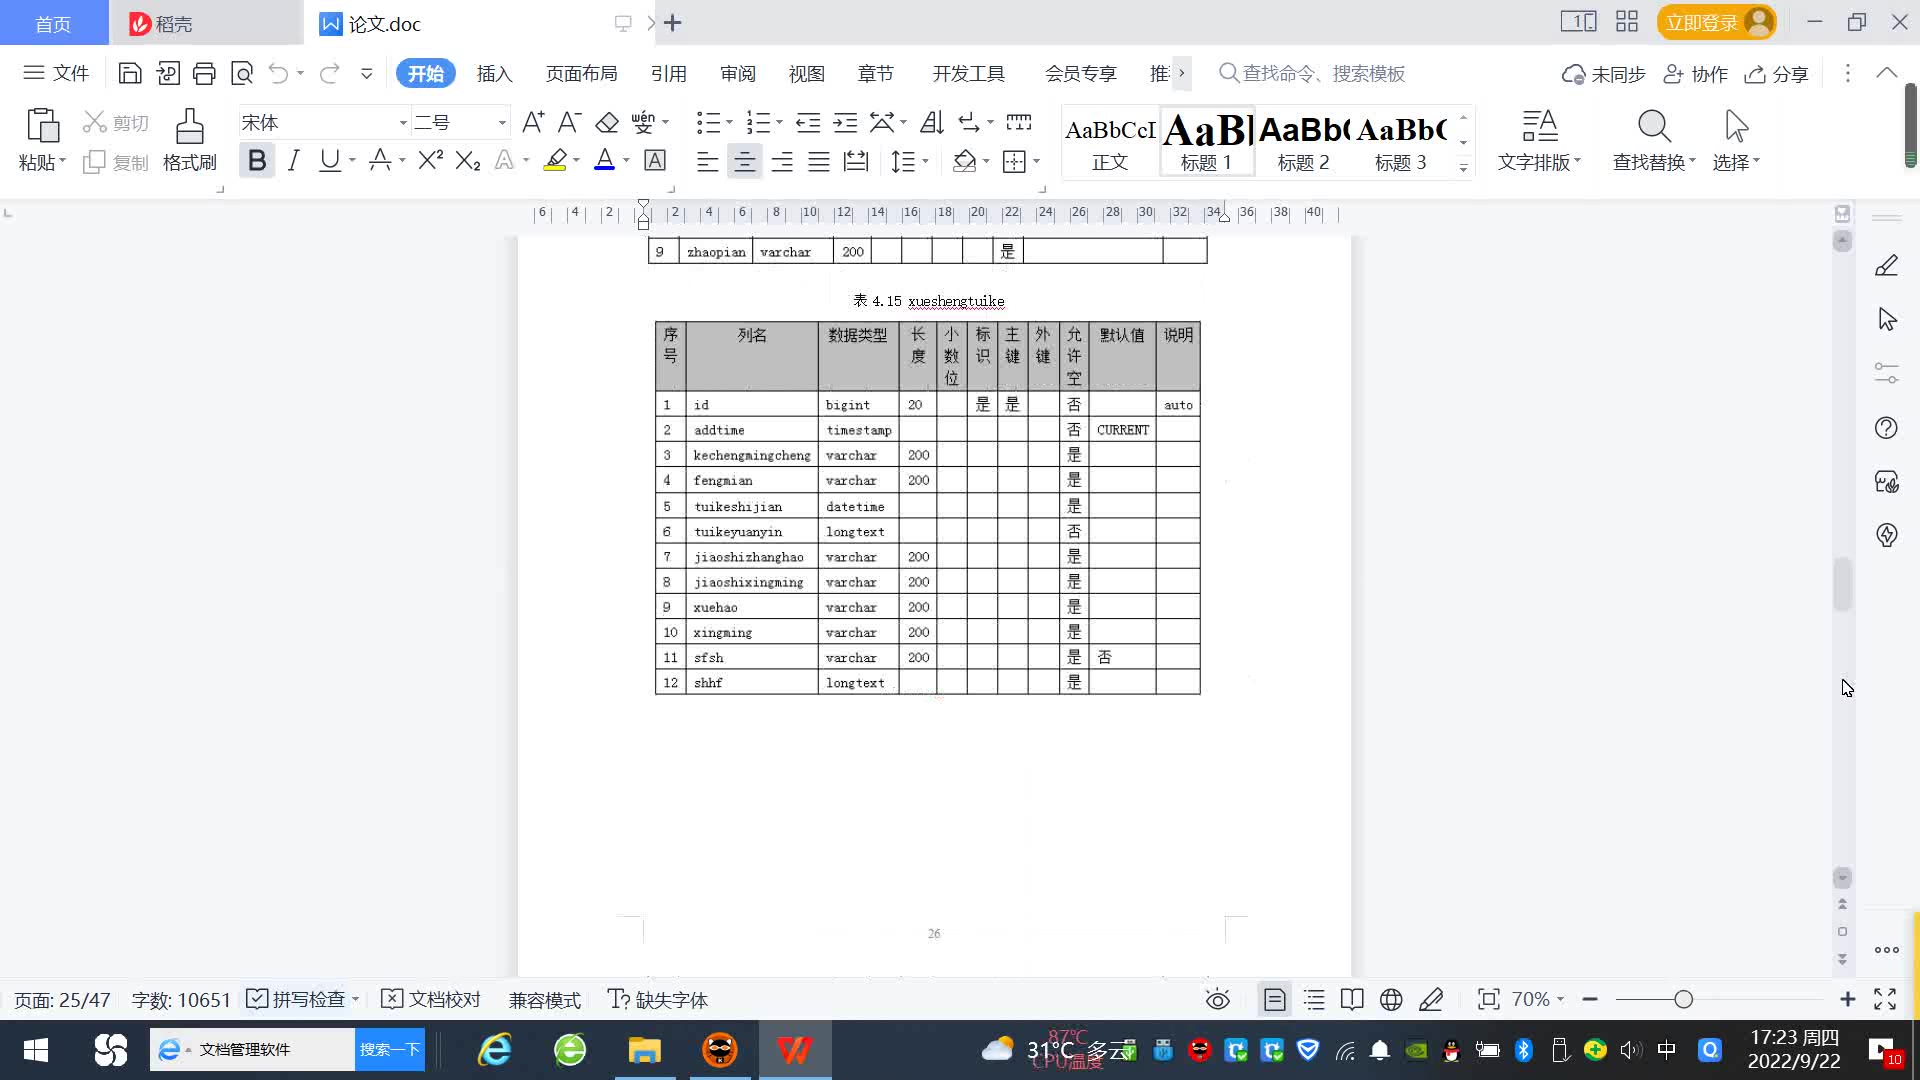Align text right
Image resolution: width=1920 pixels, height=1080 pixels.
[782, 161]
